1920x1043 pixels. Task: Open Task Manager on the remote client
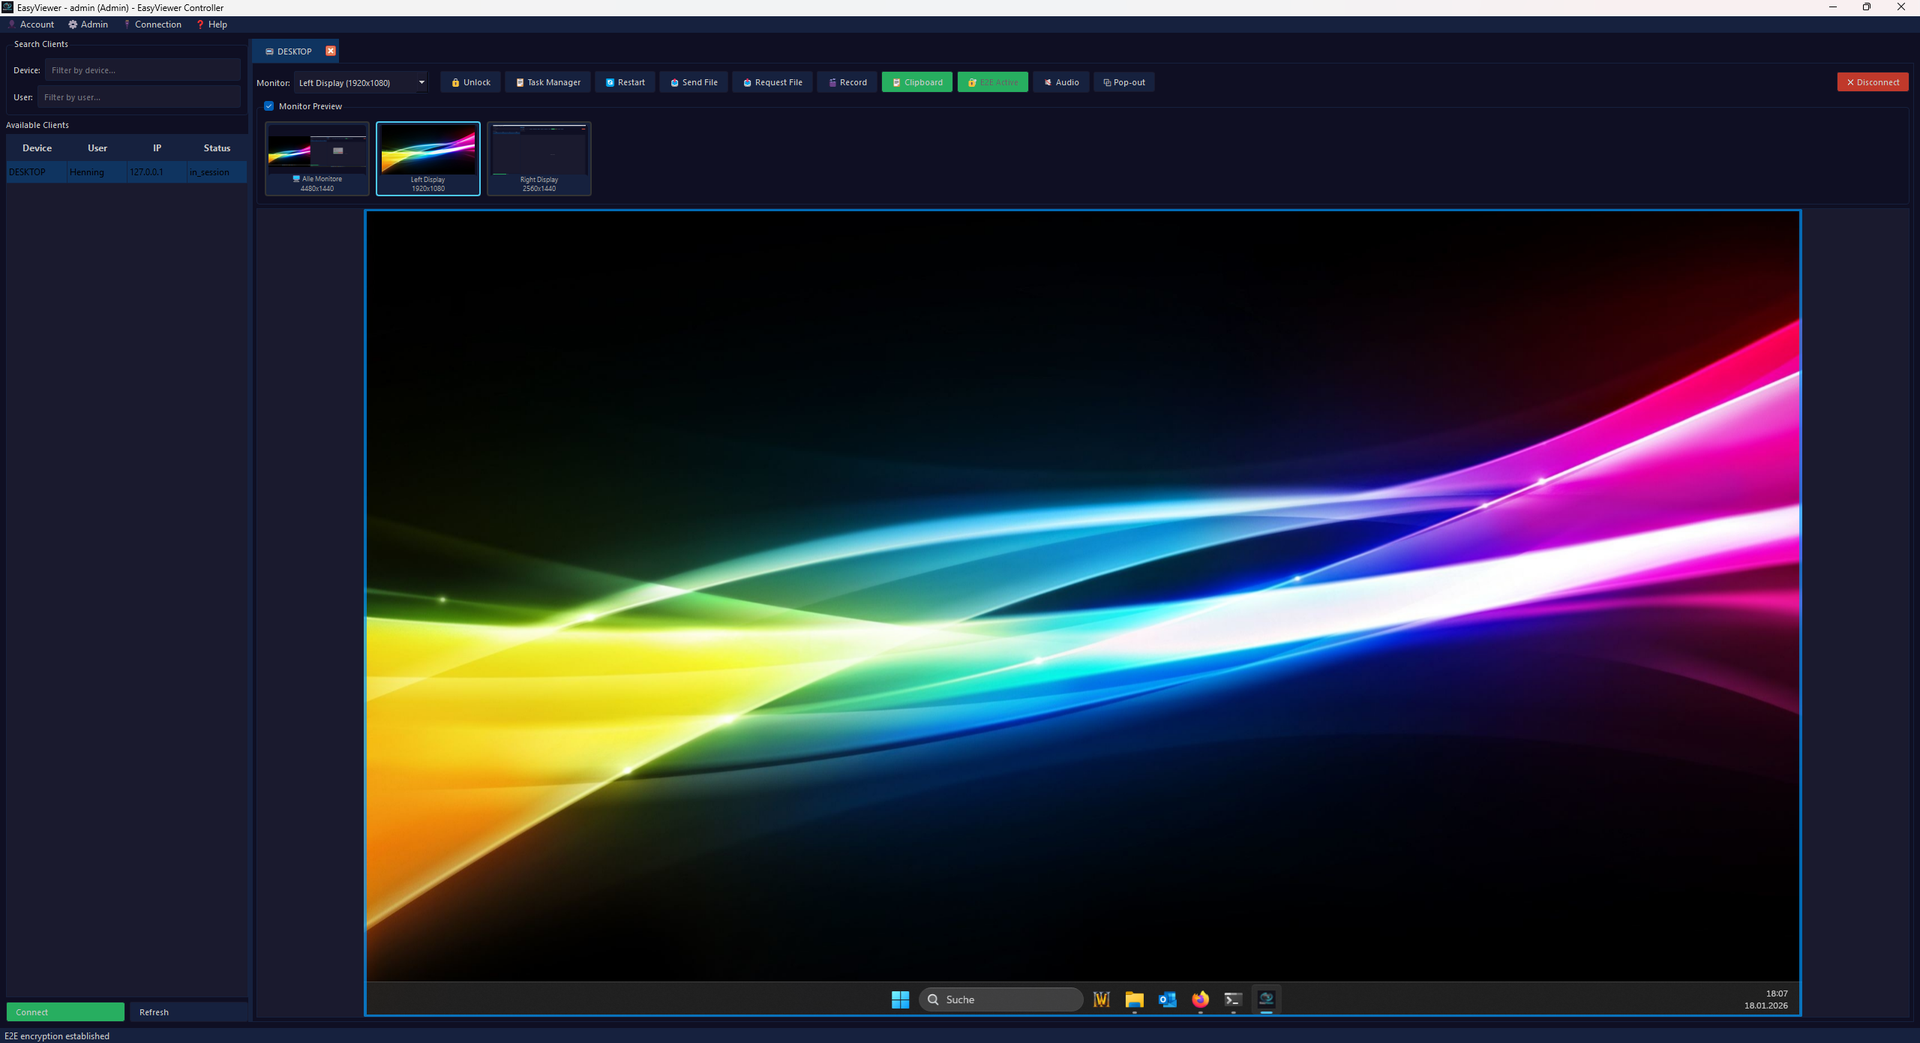pyautogui.click(x=547, y=82)
